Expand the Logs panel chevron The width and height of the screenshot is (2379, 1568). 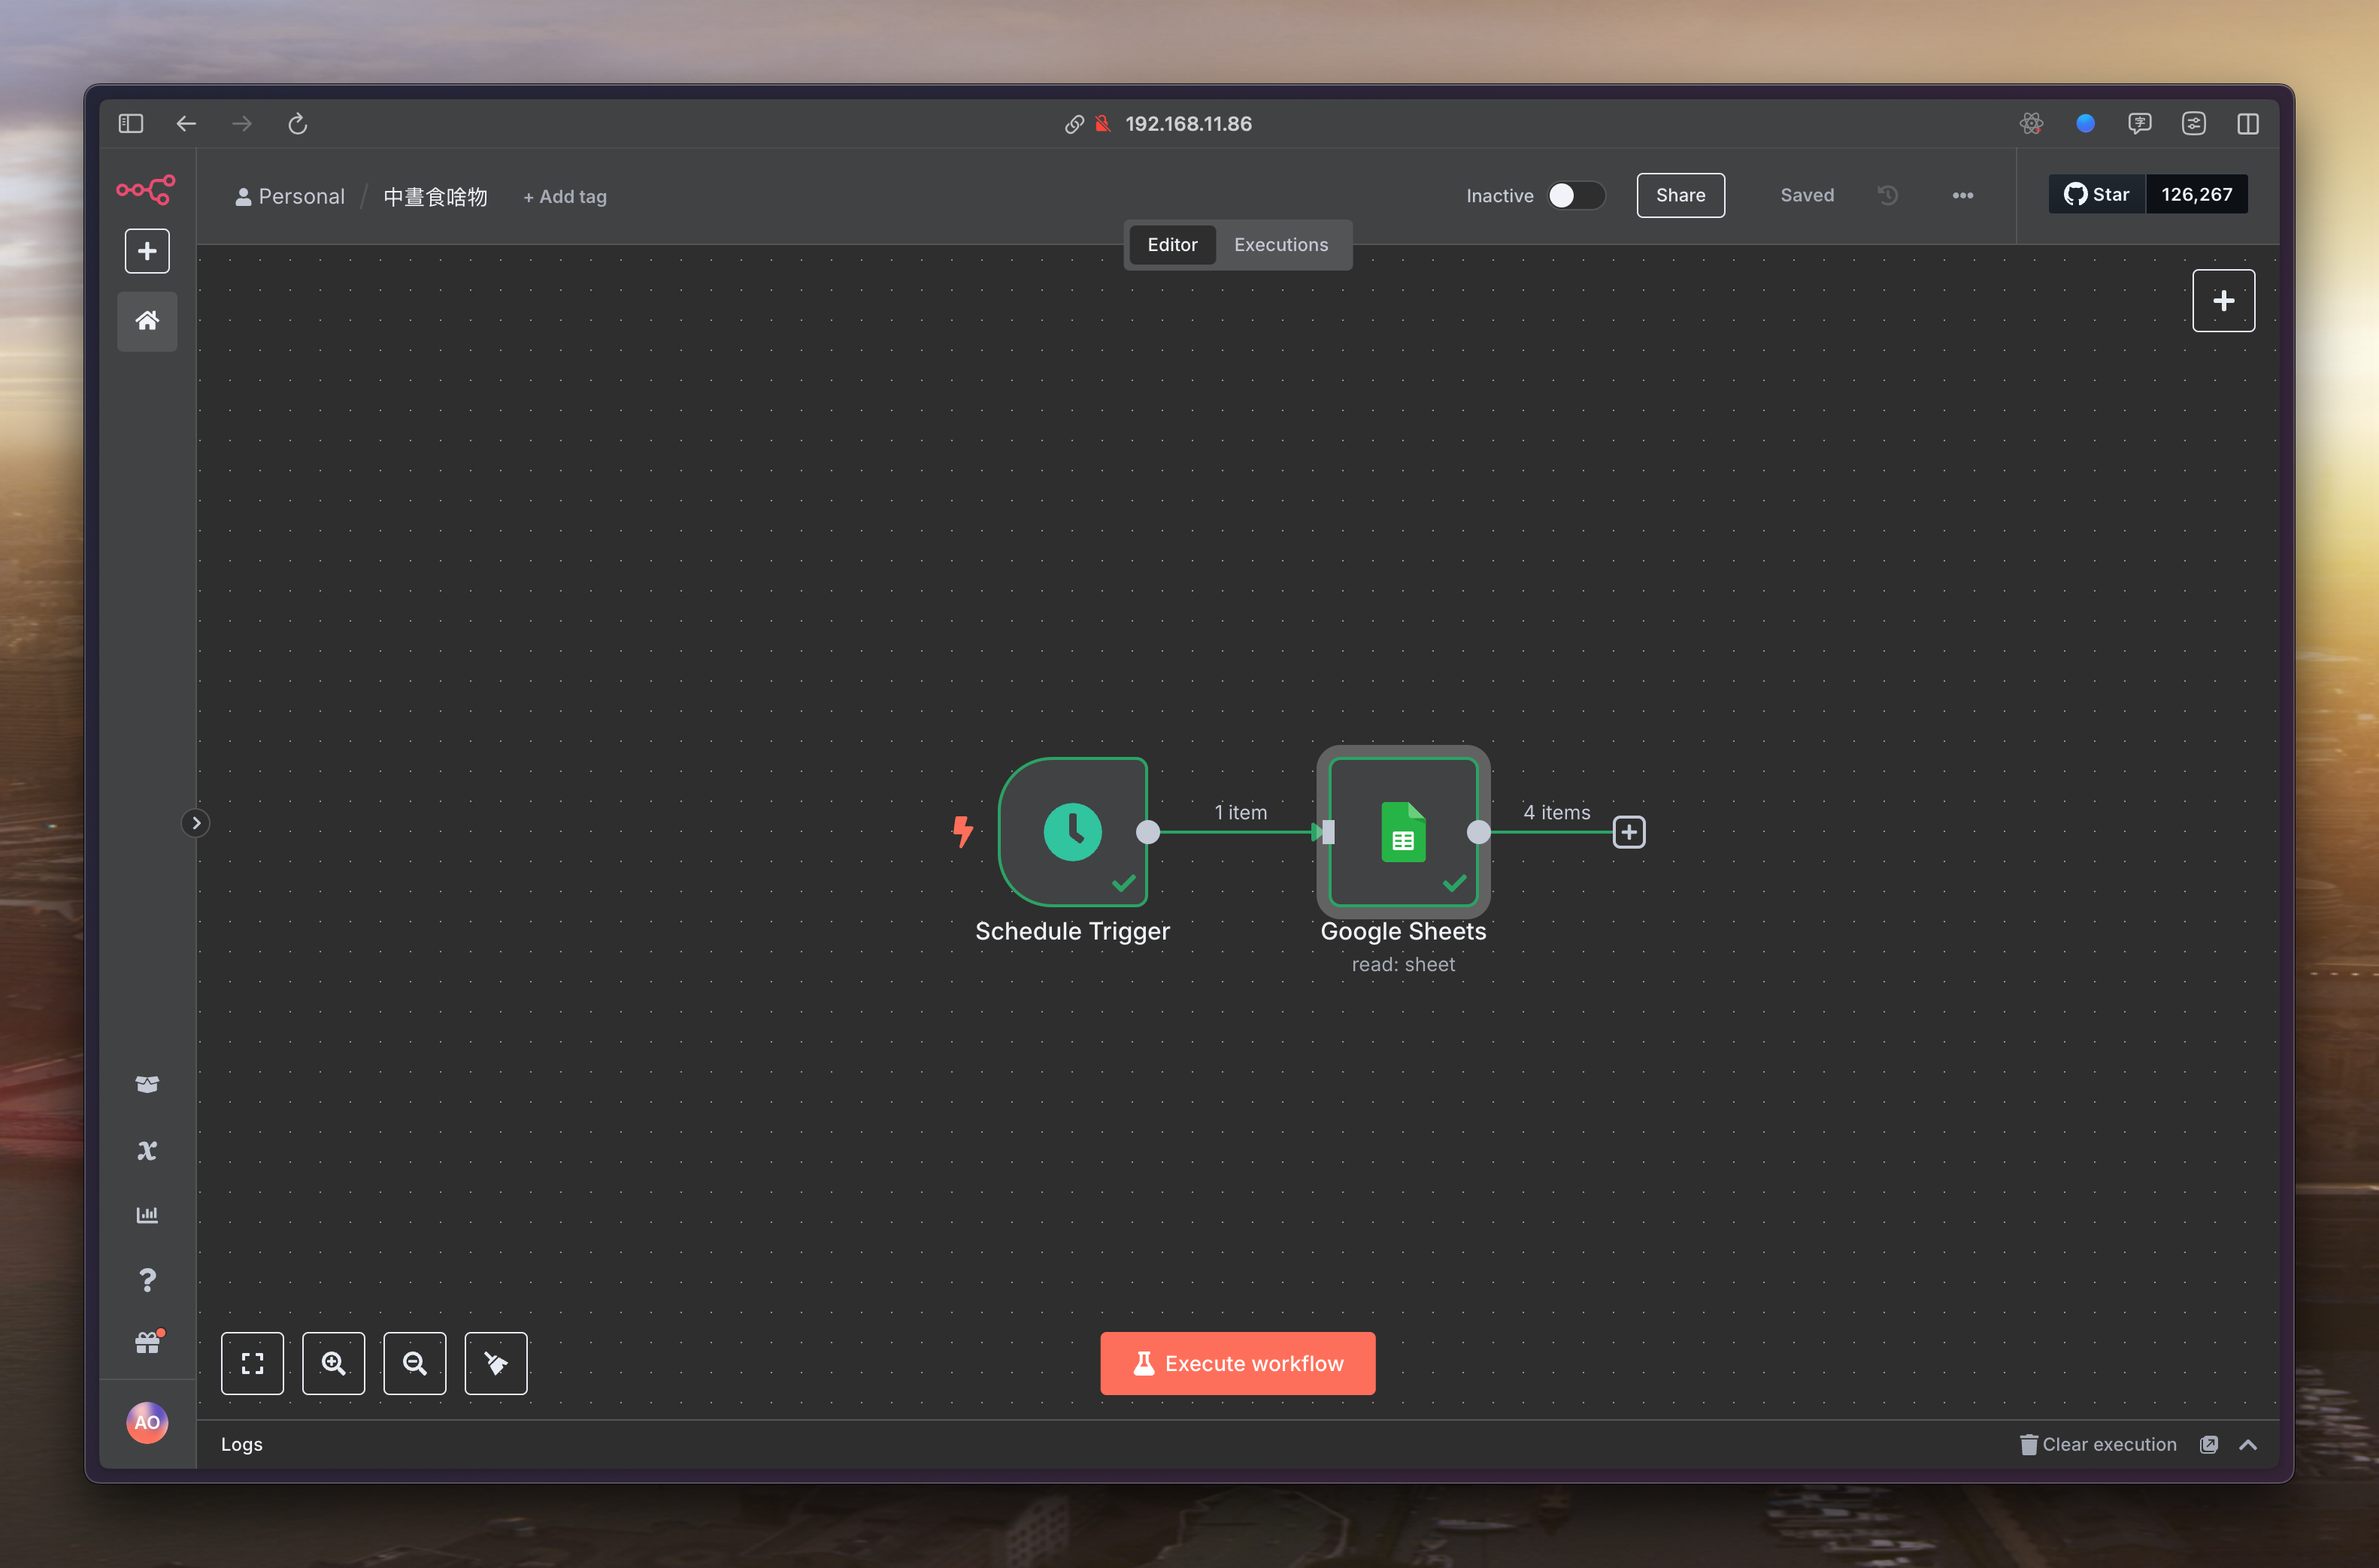[x=2248, y=1444]
